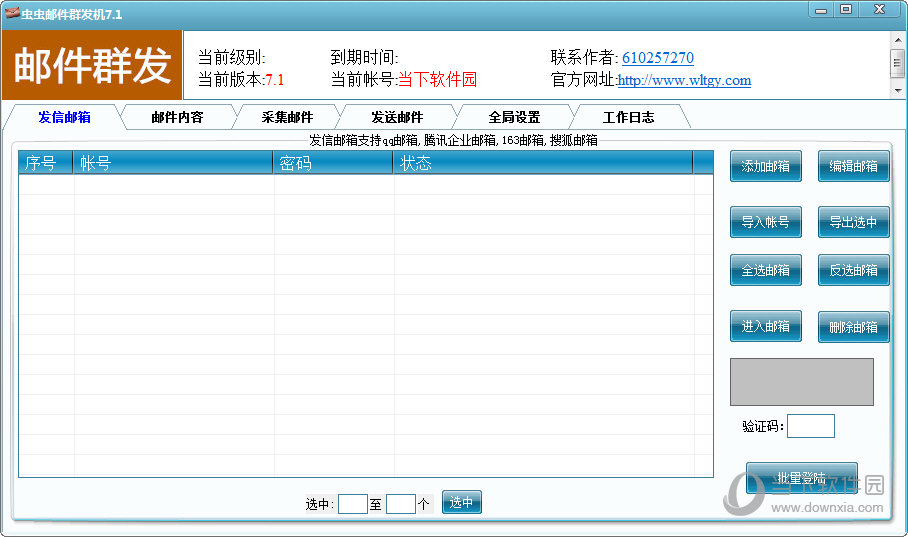Click the 邮件群发 orange logo banner
Image resolution: width=908 pixels, height=537 pixels.
pos(92,65)
